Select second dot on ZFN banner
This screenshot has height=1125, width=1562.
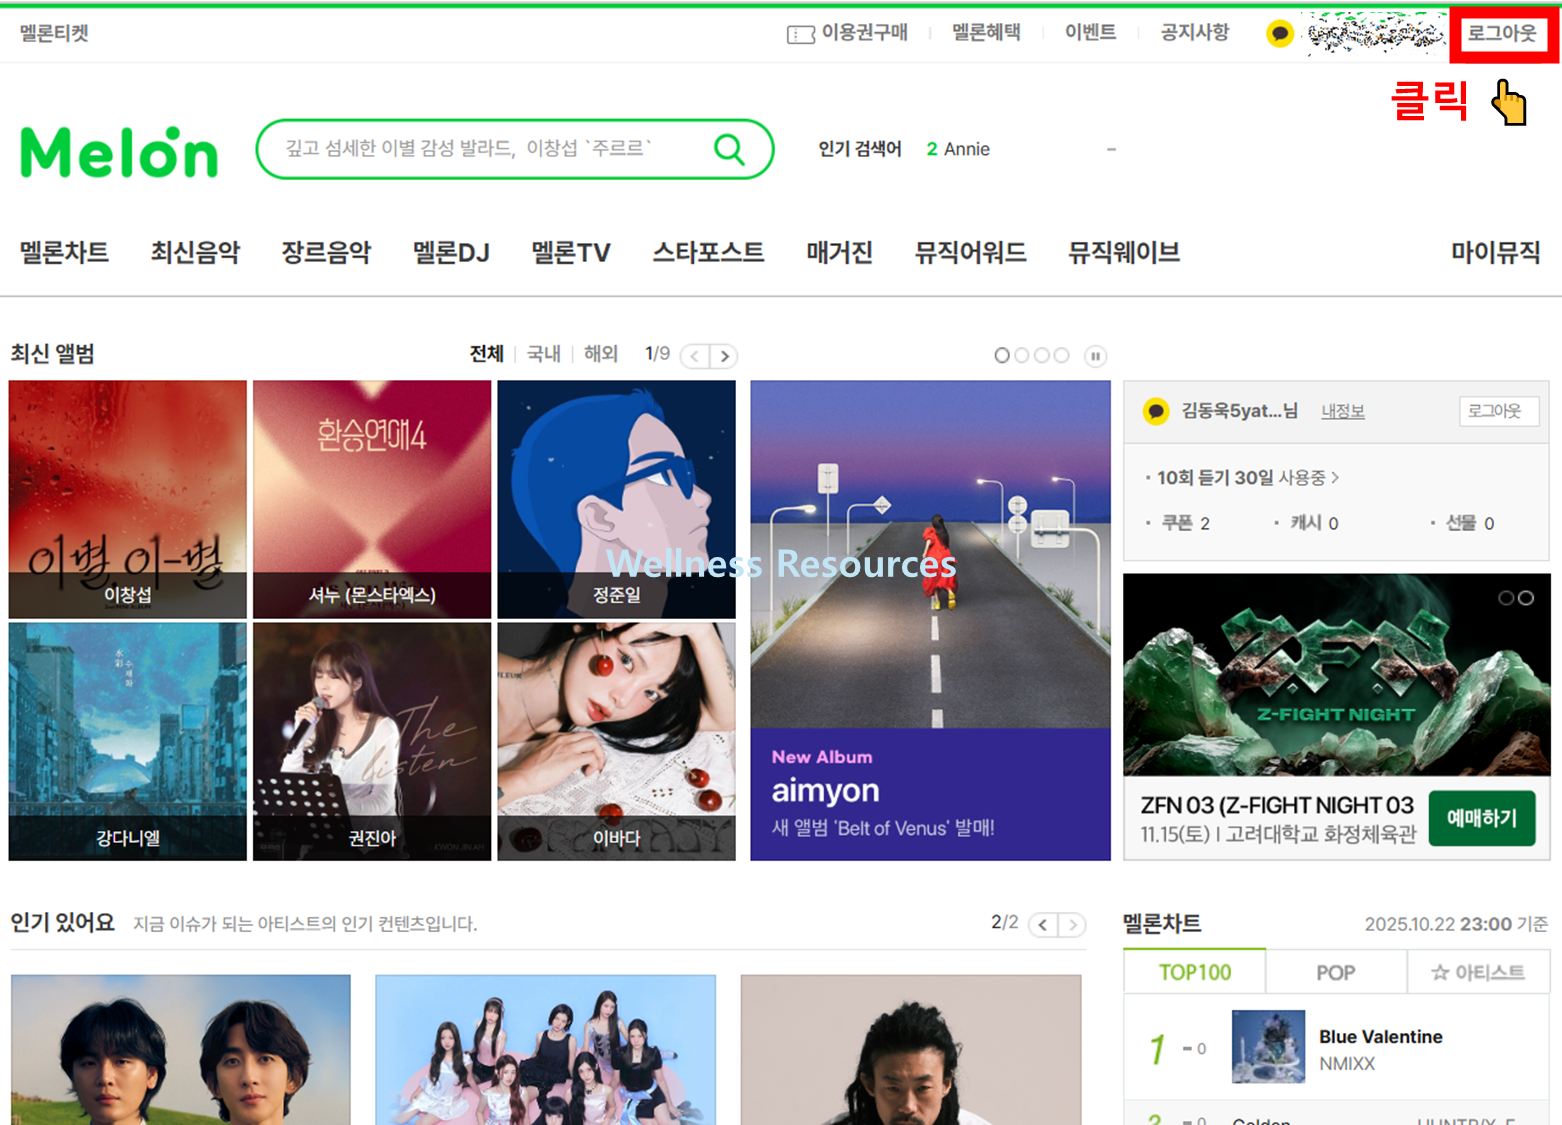click(x=1526, y=598)
